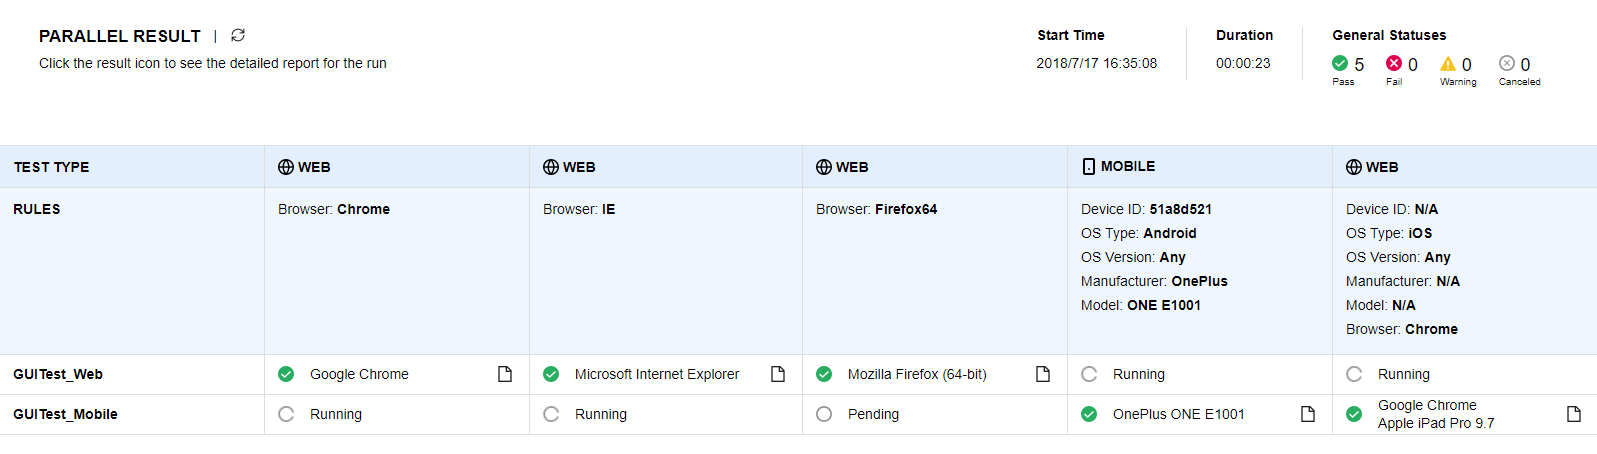Click the Pass status count icon

click(x=1340, y=64)
